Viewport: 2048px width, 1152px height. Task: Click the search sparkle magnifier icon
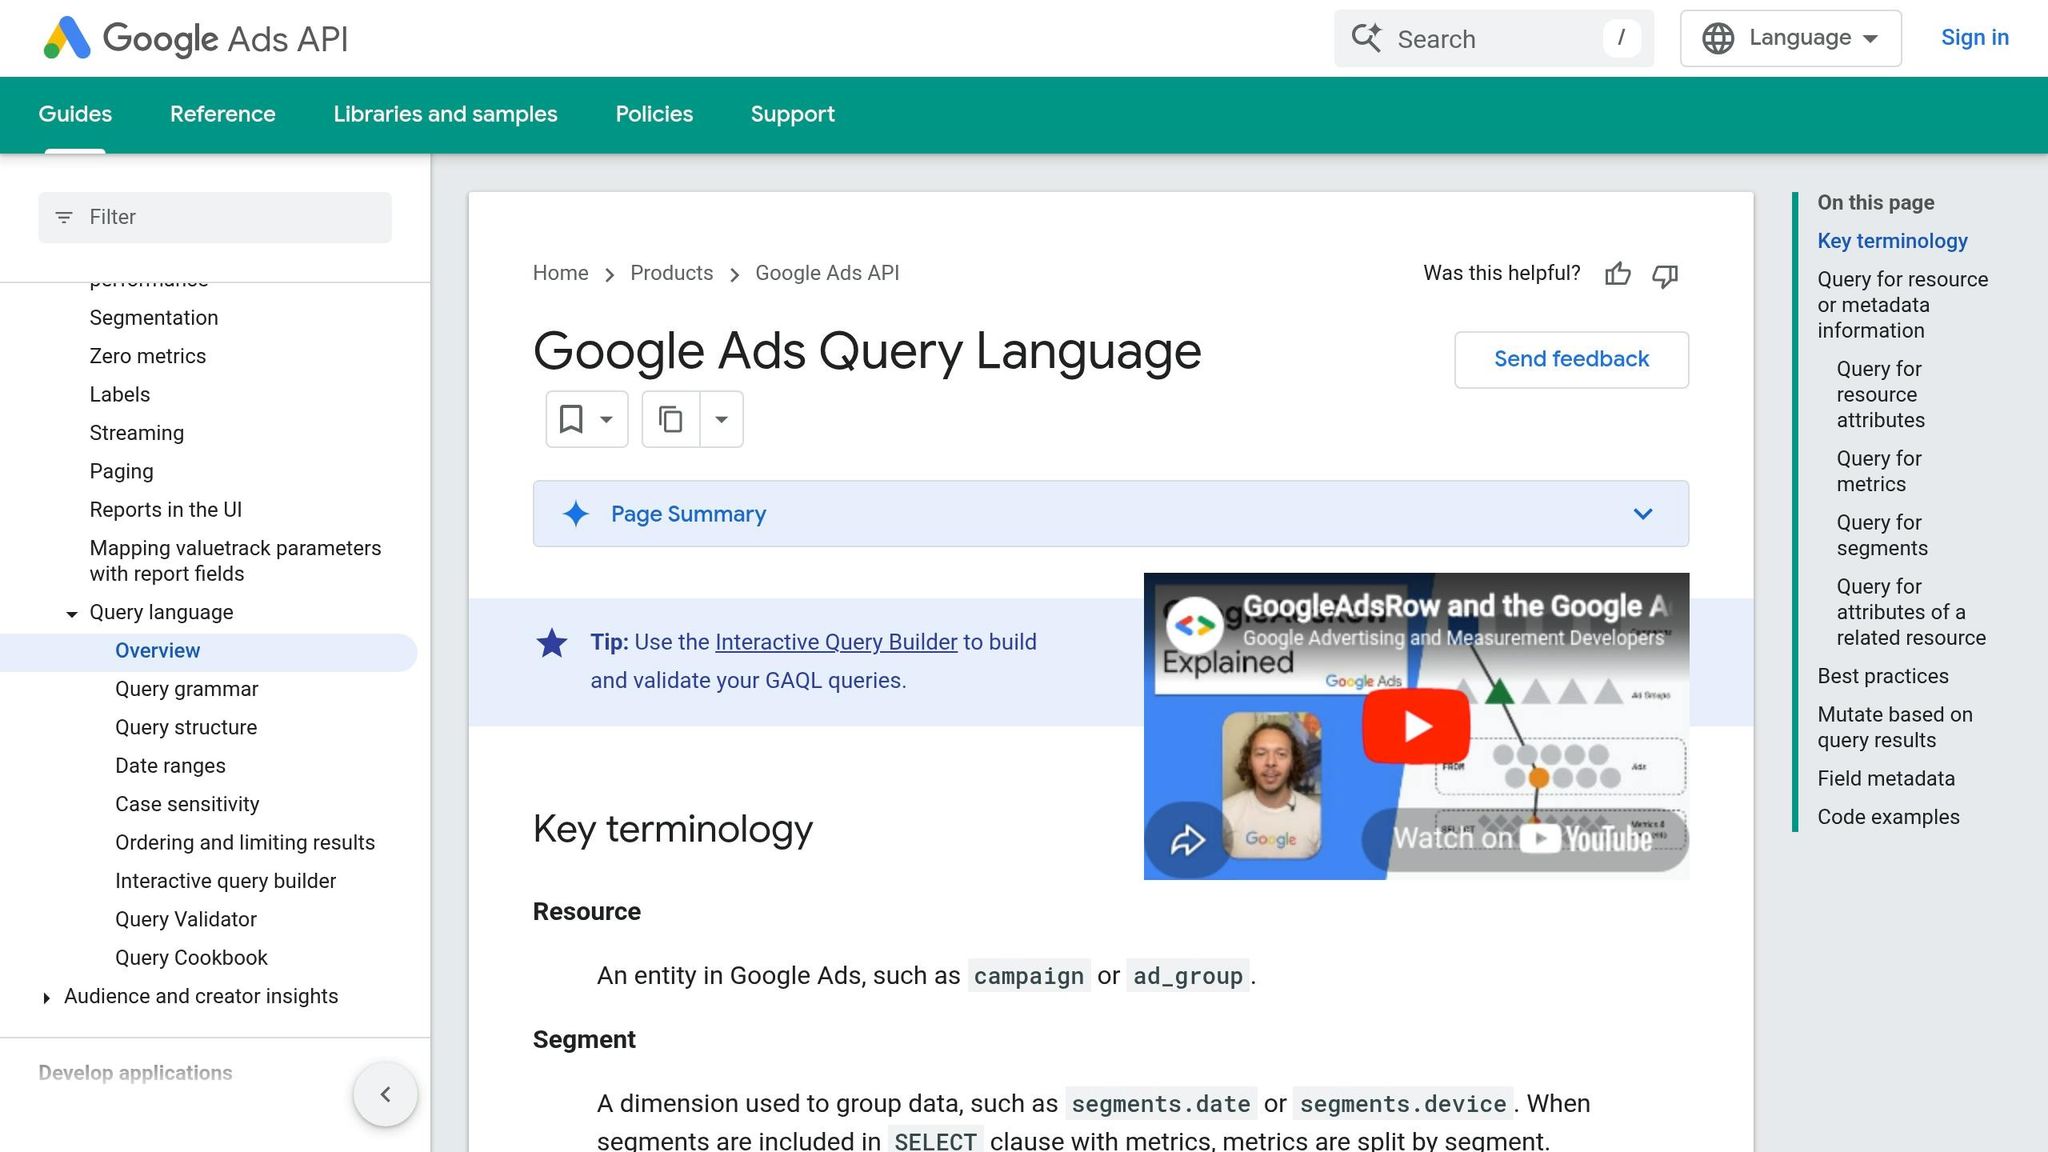click(x=1366, y=38)
